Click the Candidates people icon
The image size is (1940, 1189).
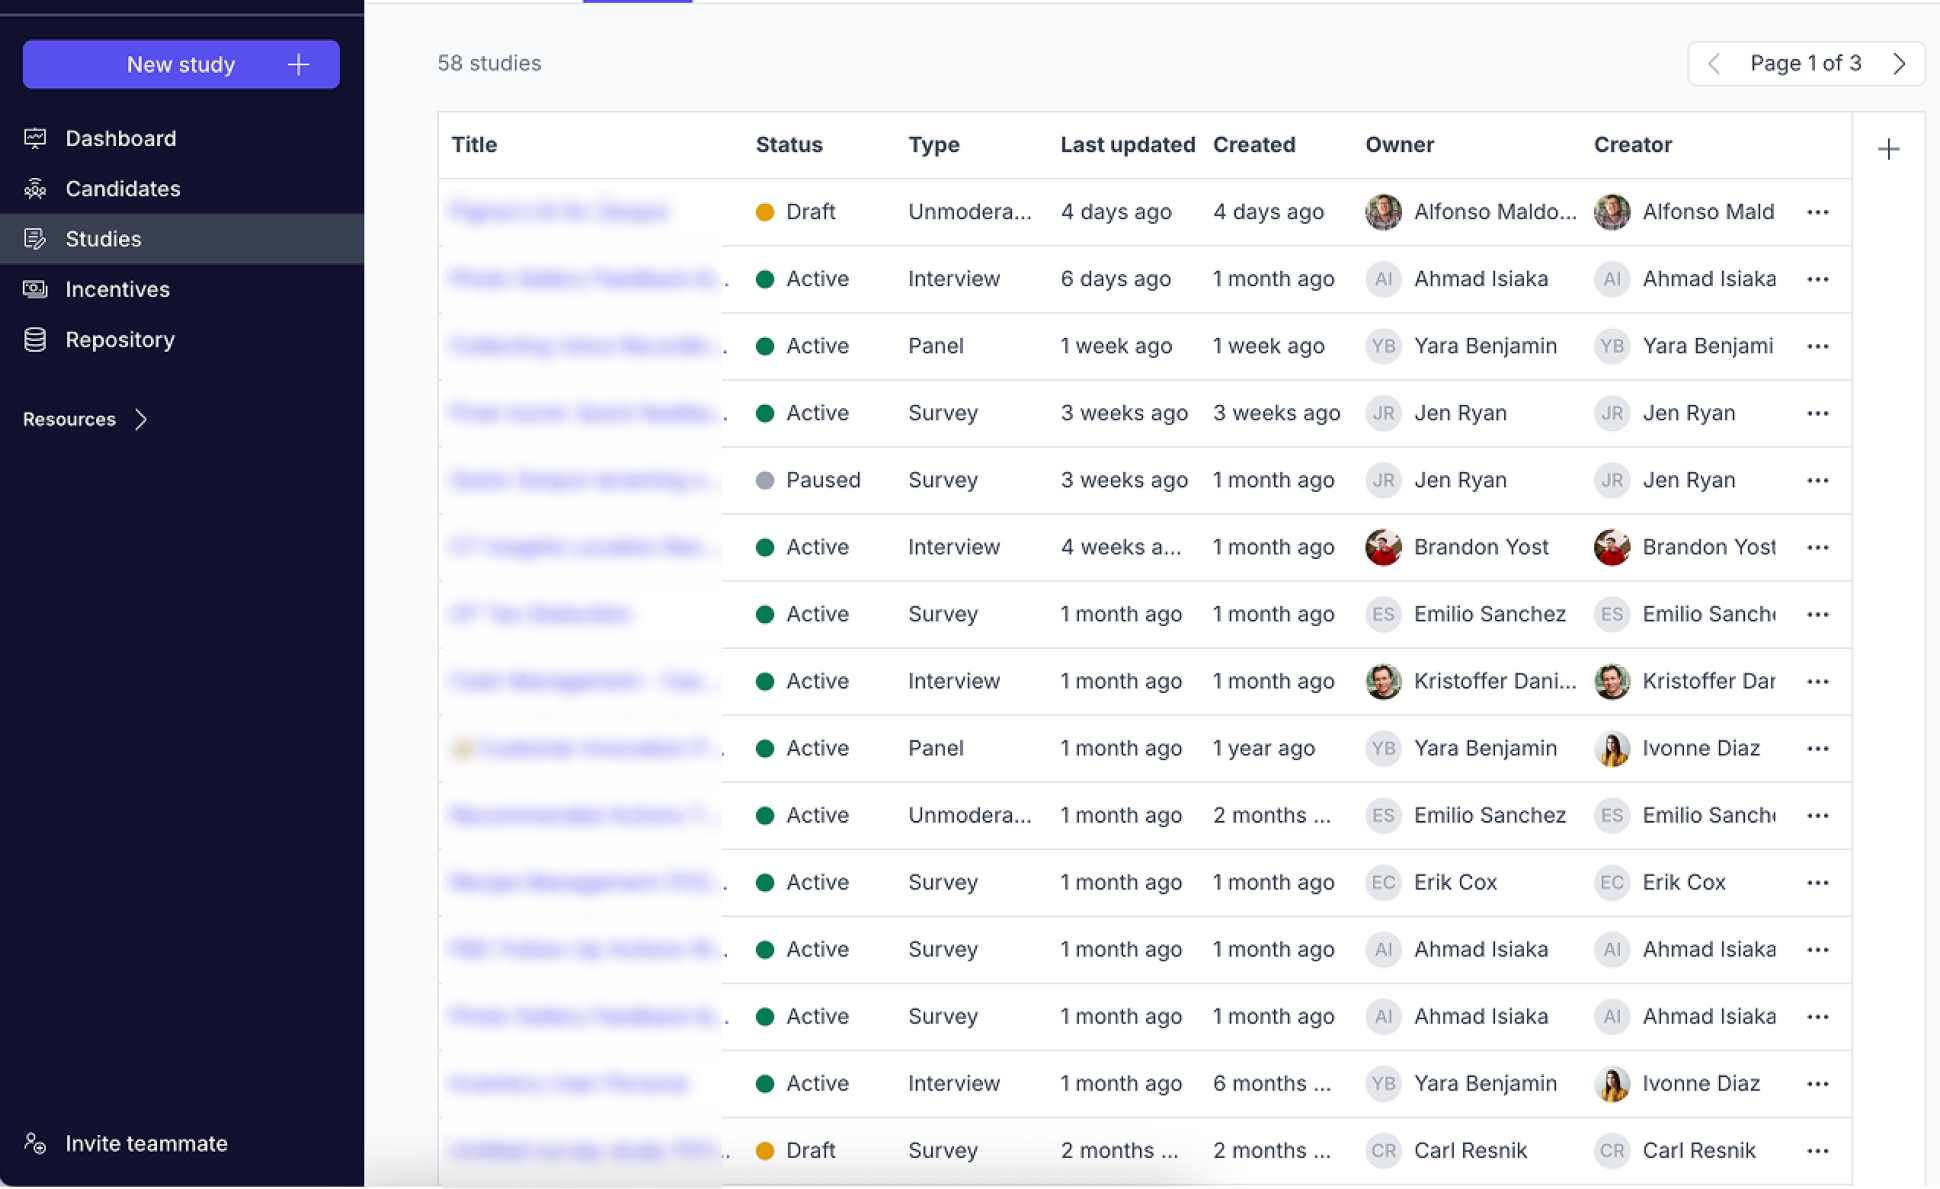pyautogui.click(x=35, y=188)
